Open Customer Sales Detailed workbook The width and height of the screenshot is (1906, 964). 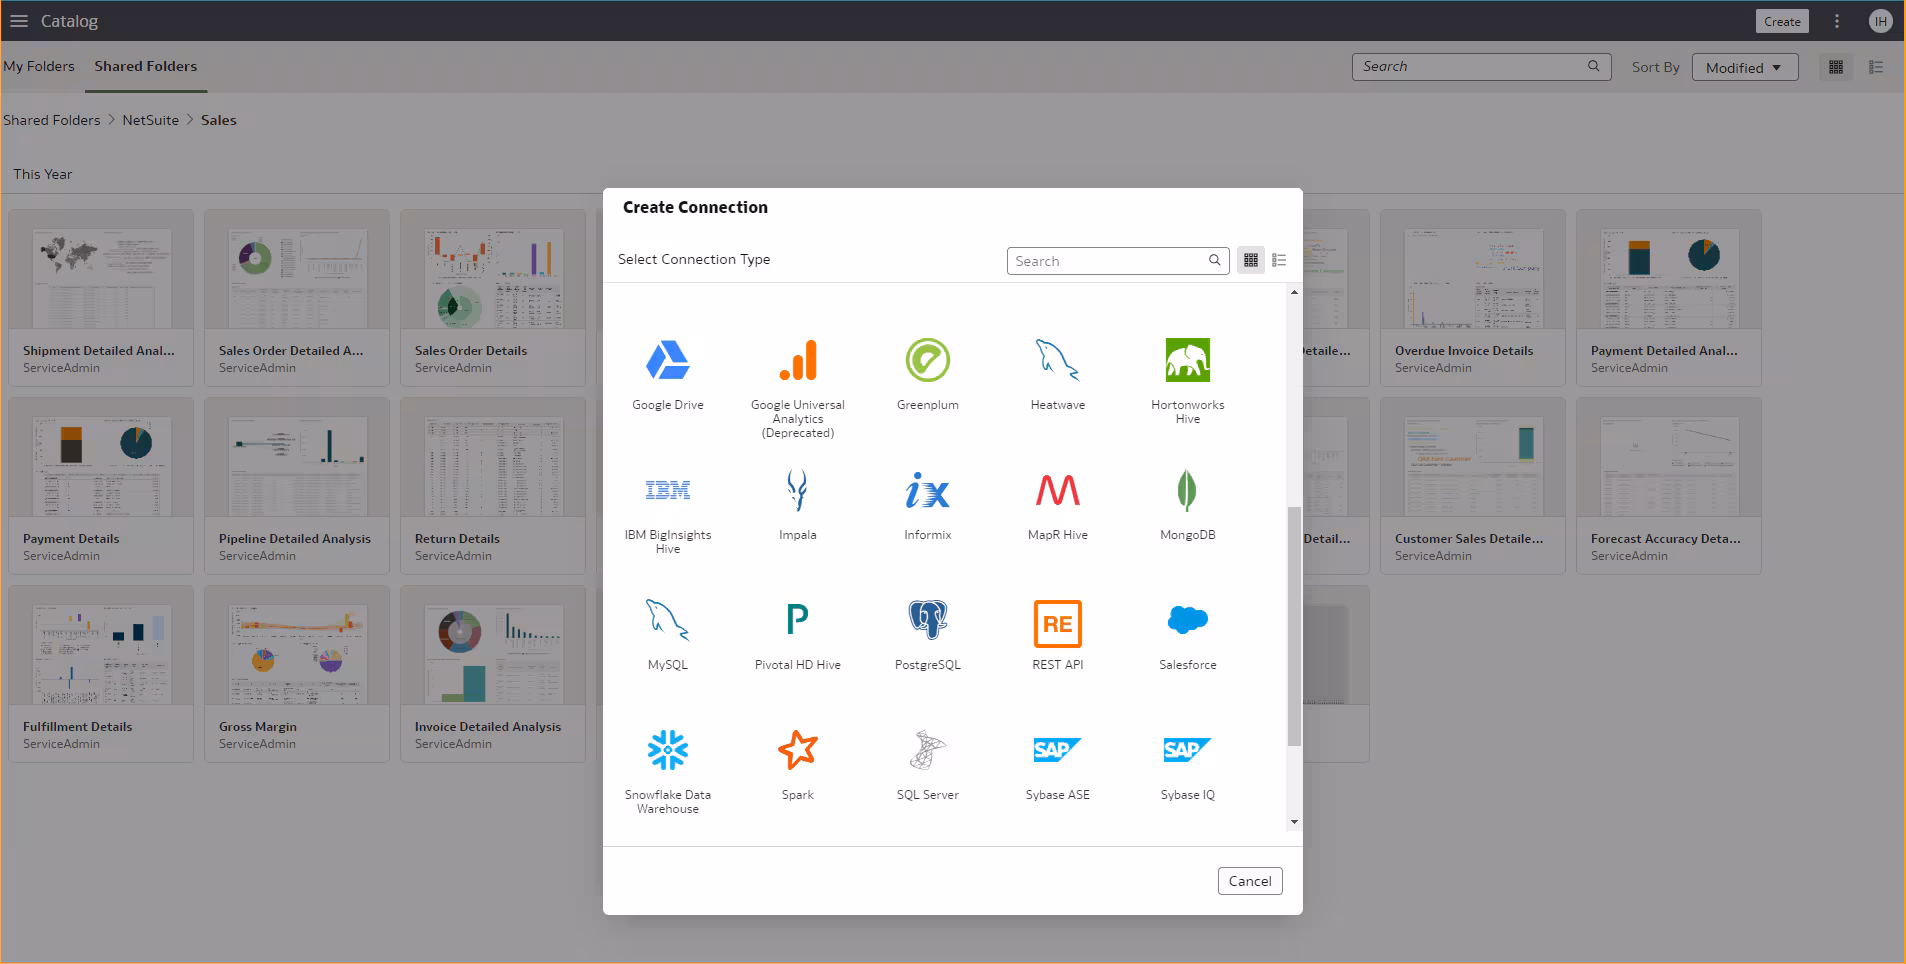(x=1473, y=485)
